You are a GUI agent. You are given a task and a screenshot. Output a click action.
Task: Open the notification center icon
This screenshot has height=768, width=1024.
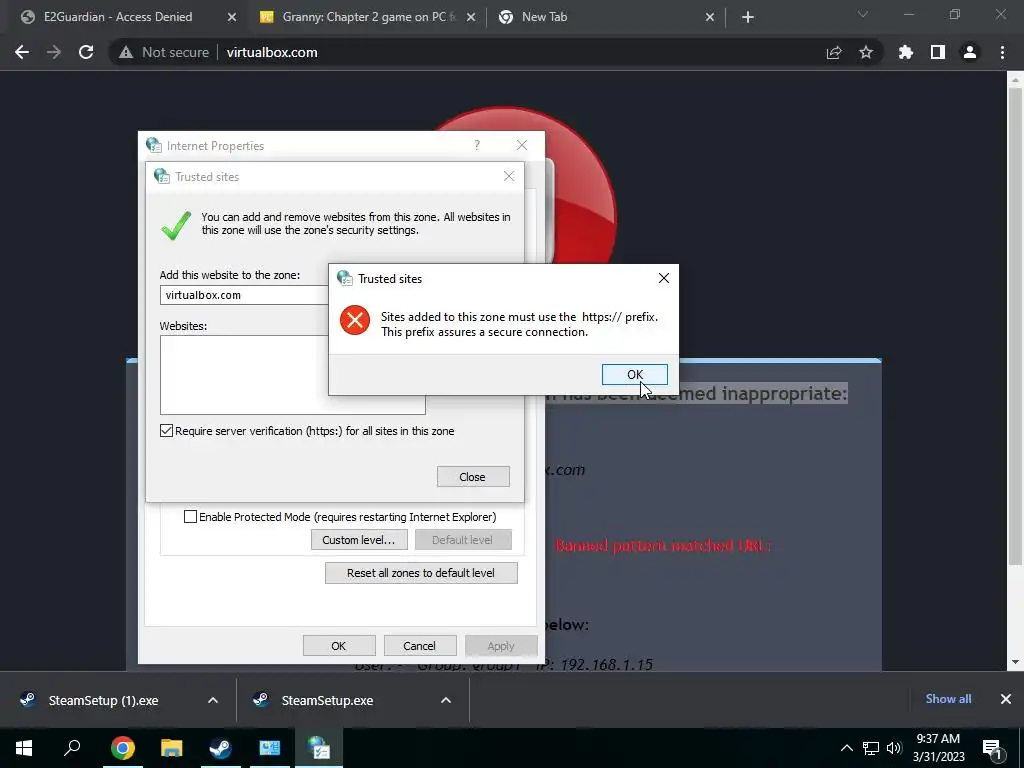point(991,748)
